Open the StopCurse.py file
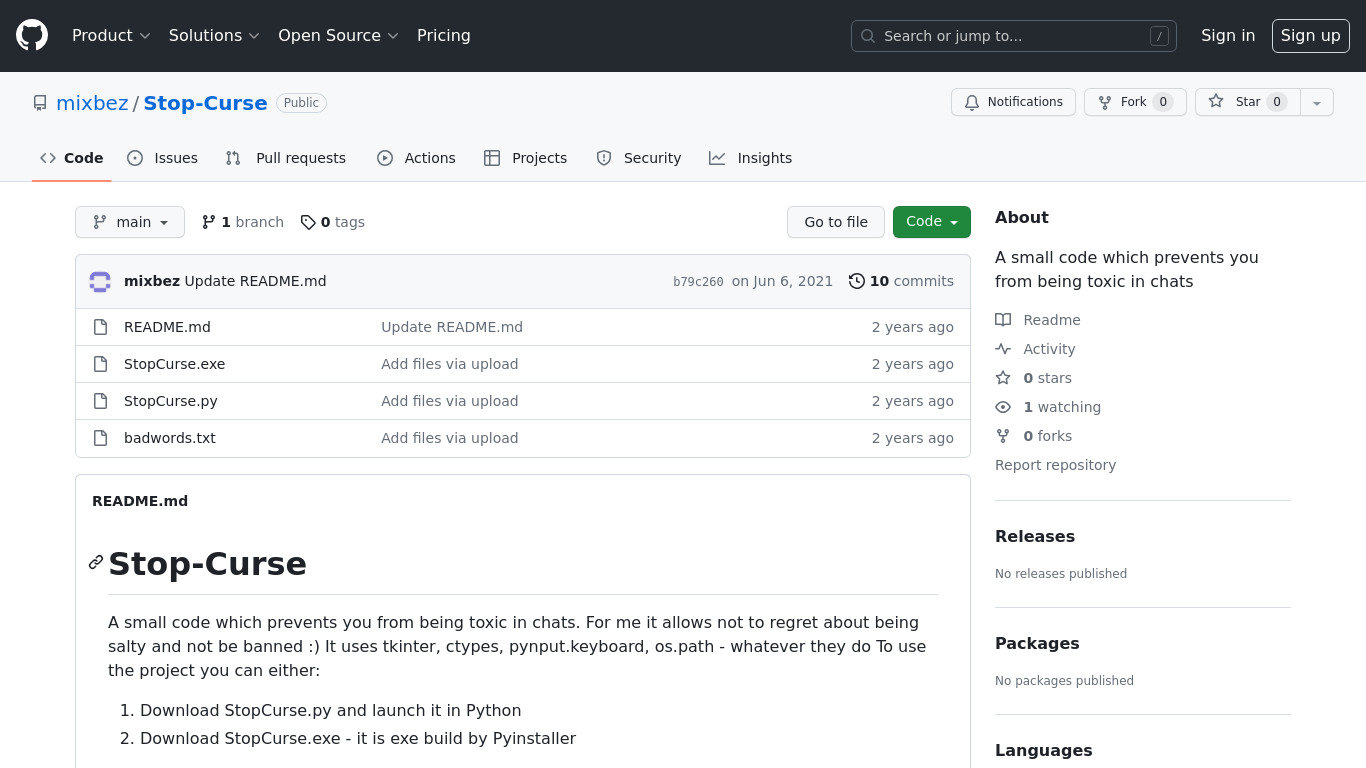This screenshot has width=1366, height=768. (171, 401)
